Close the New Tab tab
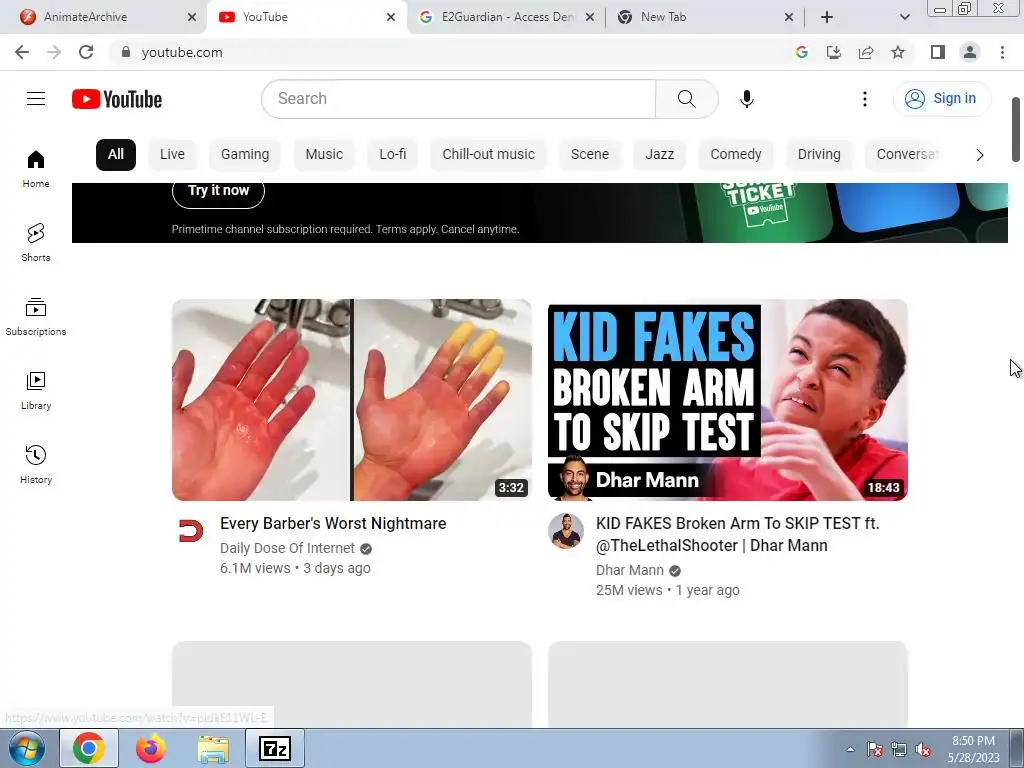 coord(789,17)
